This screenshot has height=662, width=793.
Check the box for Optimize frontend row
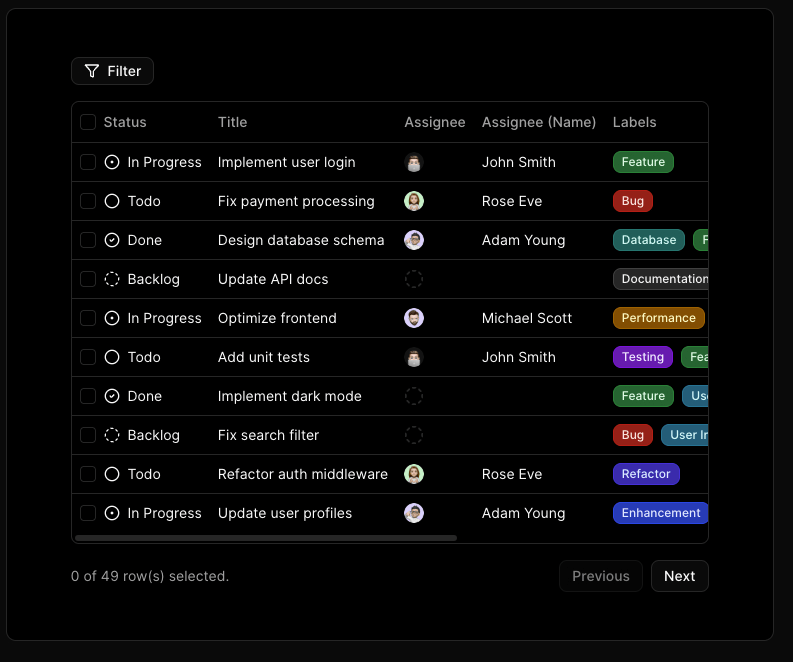(88, 318)
